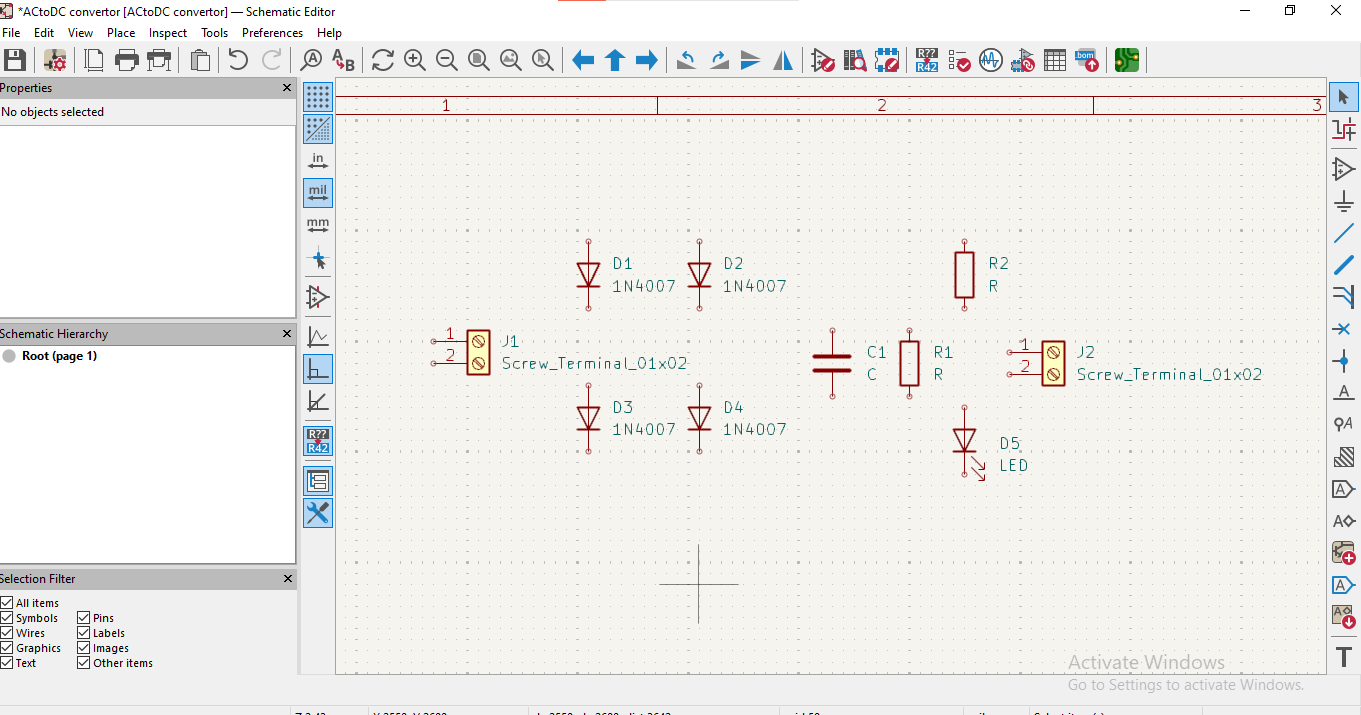Zoom in on the schematic
The width and height of the screenshot is (1361, 715).
tap(415, 60)
